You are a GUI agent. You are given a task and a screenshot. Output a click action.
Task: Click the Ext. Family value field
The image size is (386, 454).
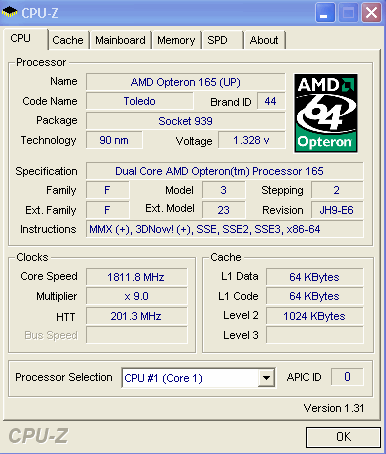(108, 210)
